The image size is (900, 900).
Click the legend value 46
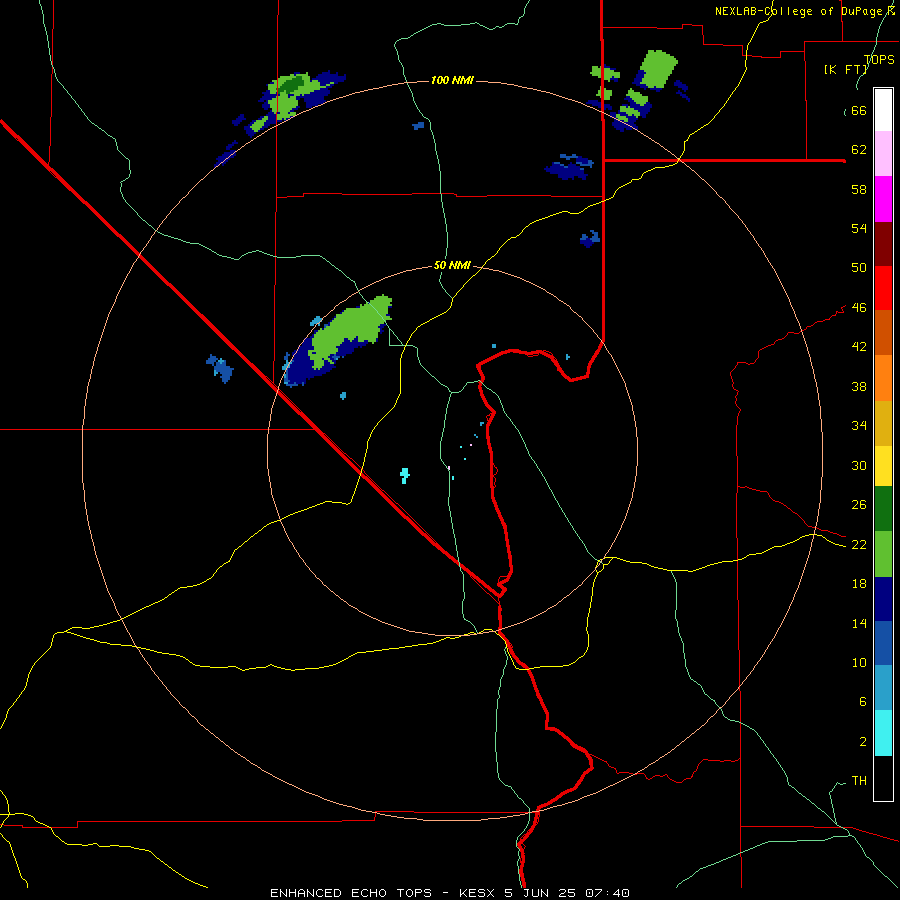(859, 308)
